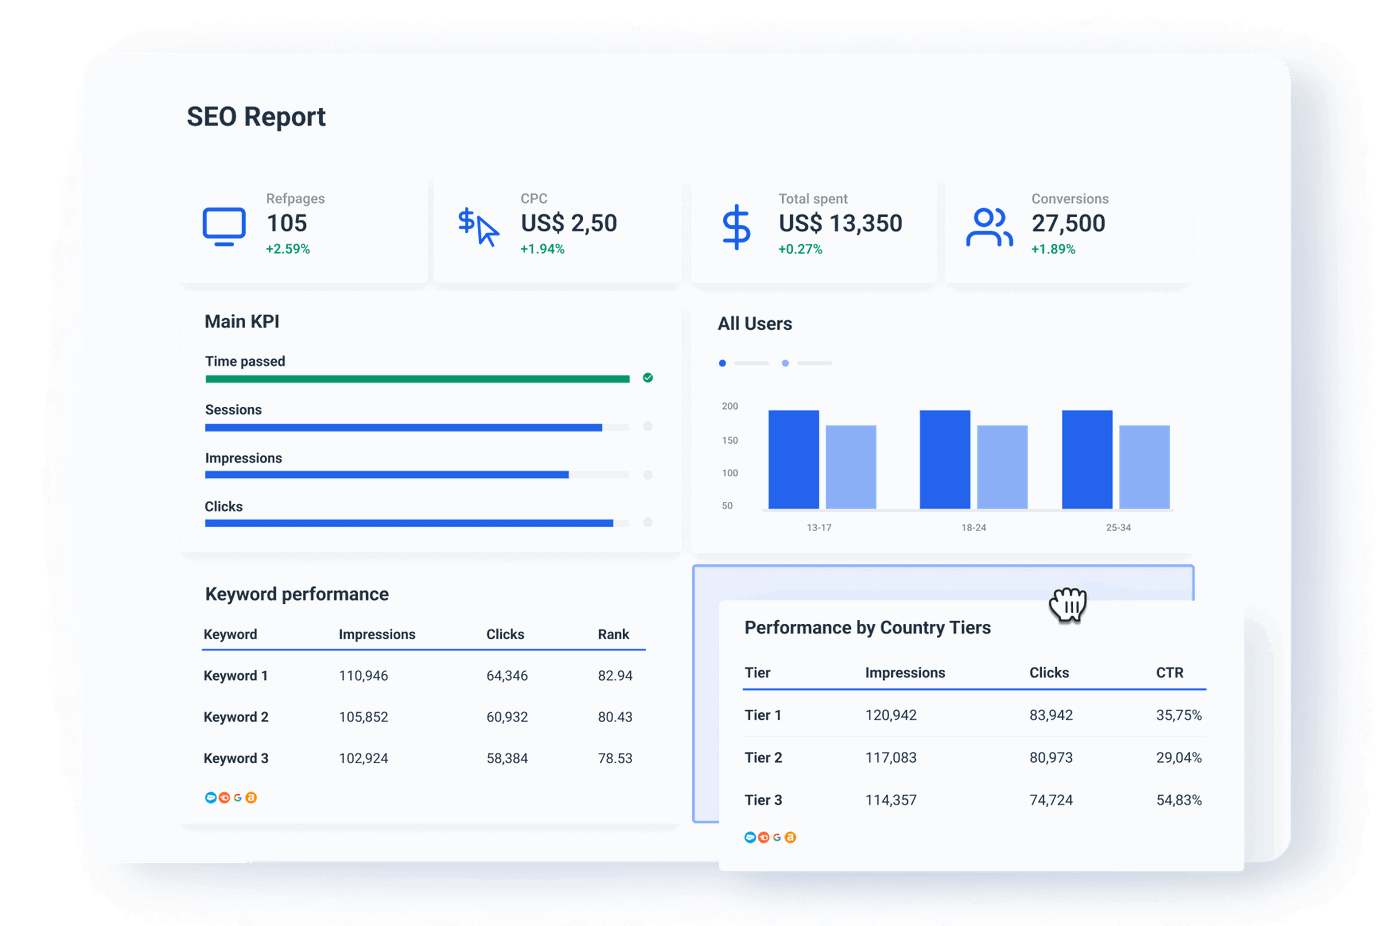
Task: Click the CTR column header in country tiers
Action: tap(1170, 672)
